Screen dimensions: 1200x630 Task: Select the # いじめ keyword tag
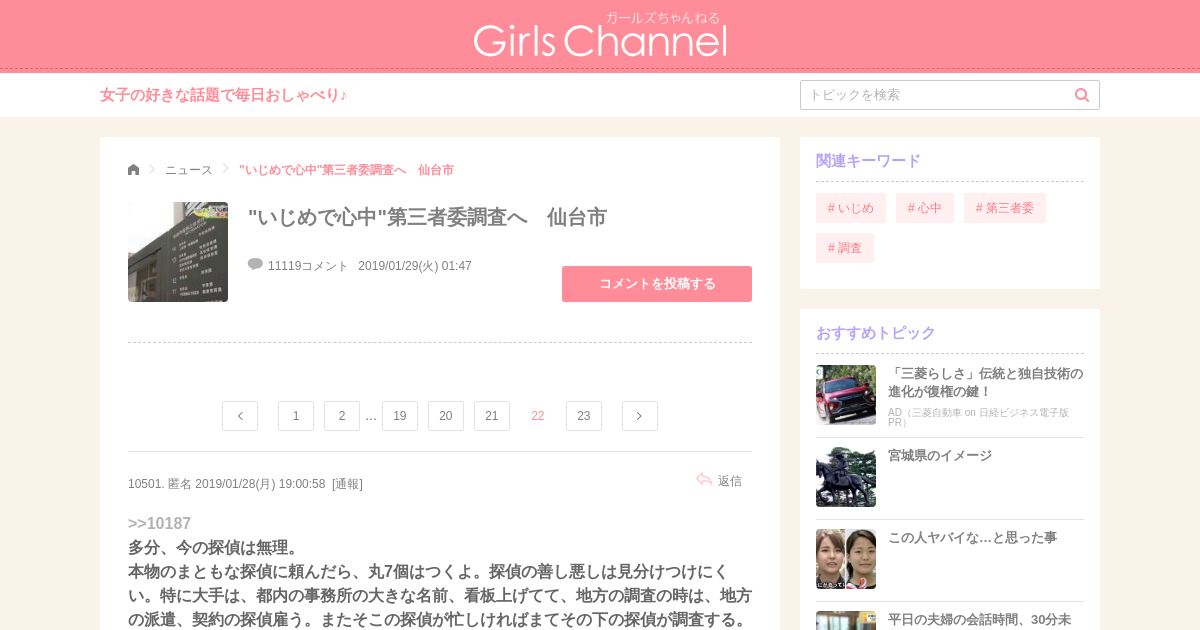(851, 208)
